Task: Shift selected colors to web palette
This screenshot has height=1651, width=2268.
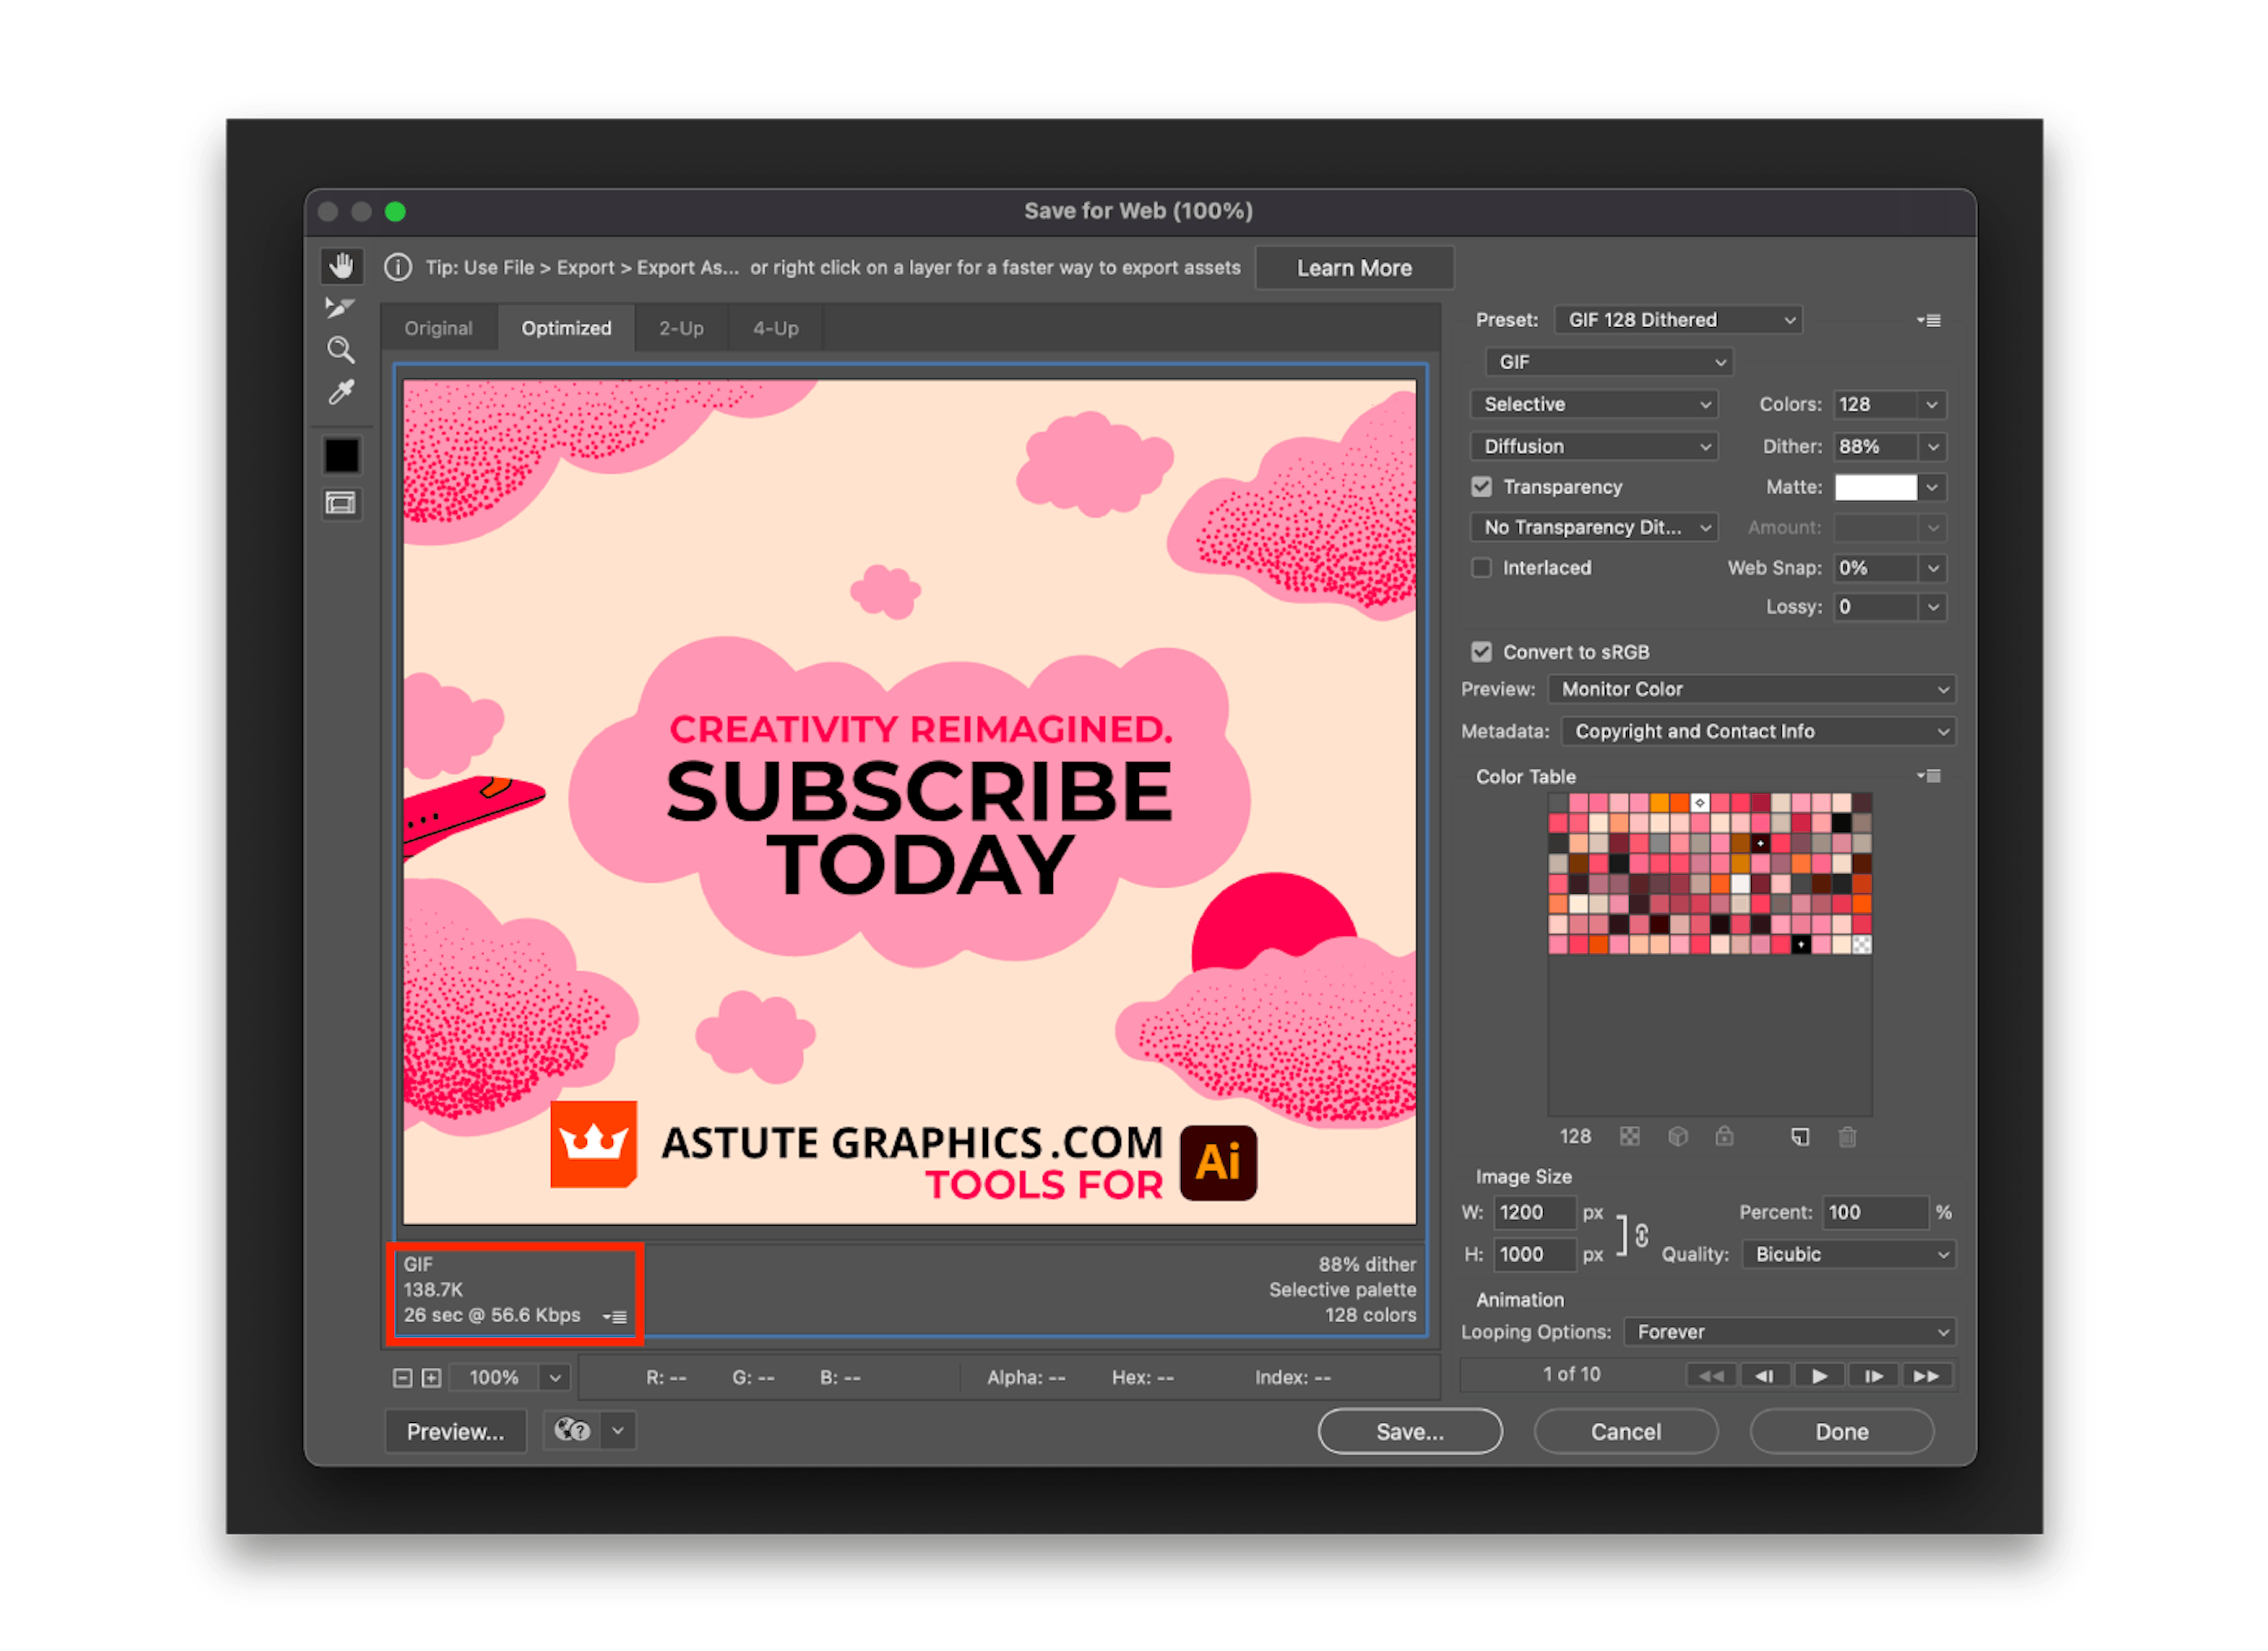Action: click(x=1676, y=1136)
